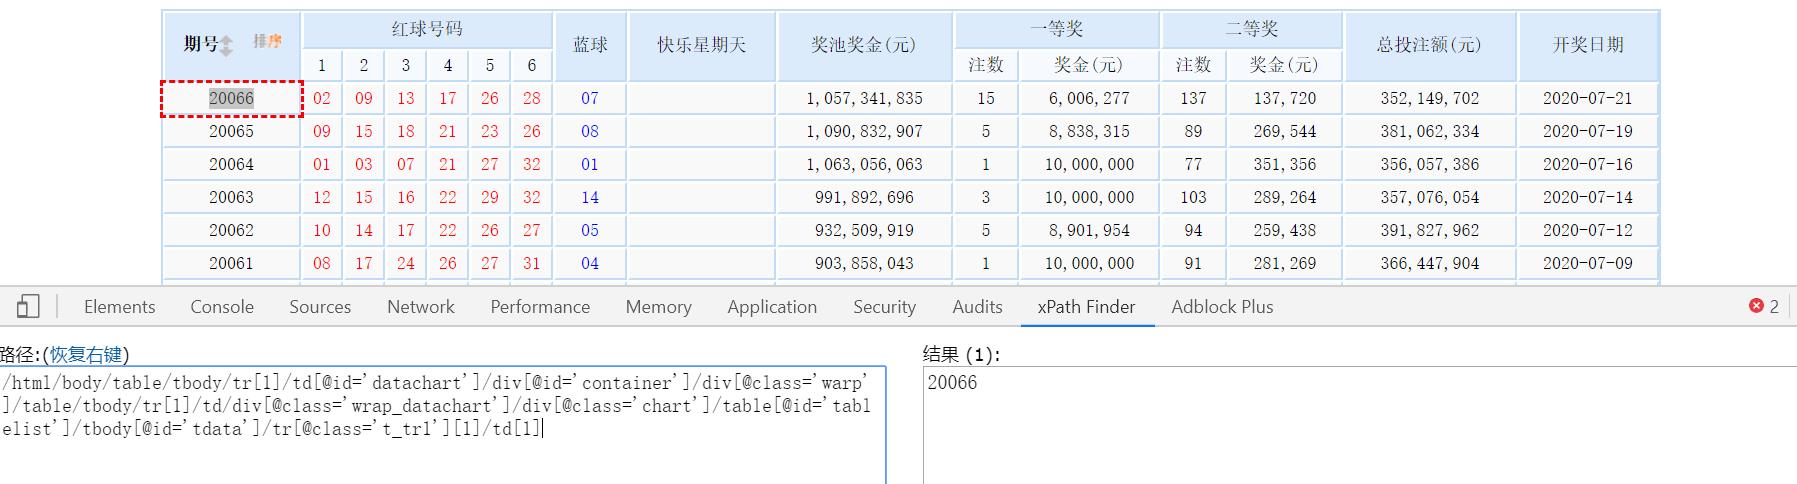
Task: Click the 排序 sort link
Action: coord(267,41)
